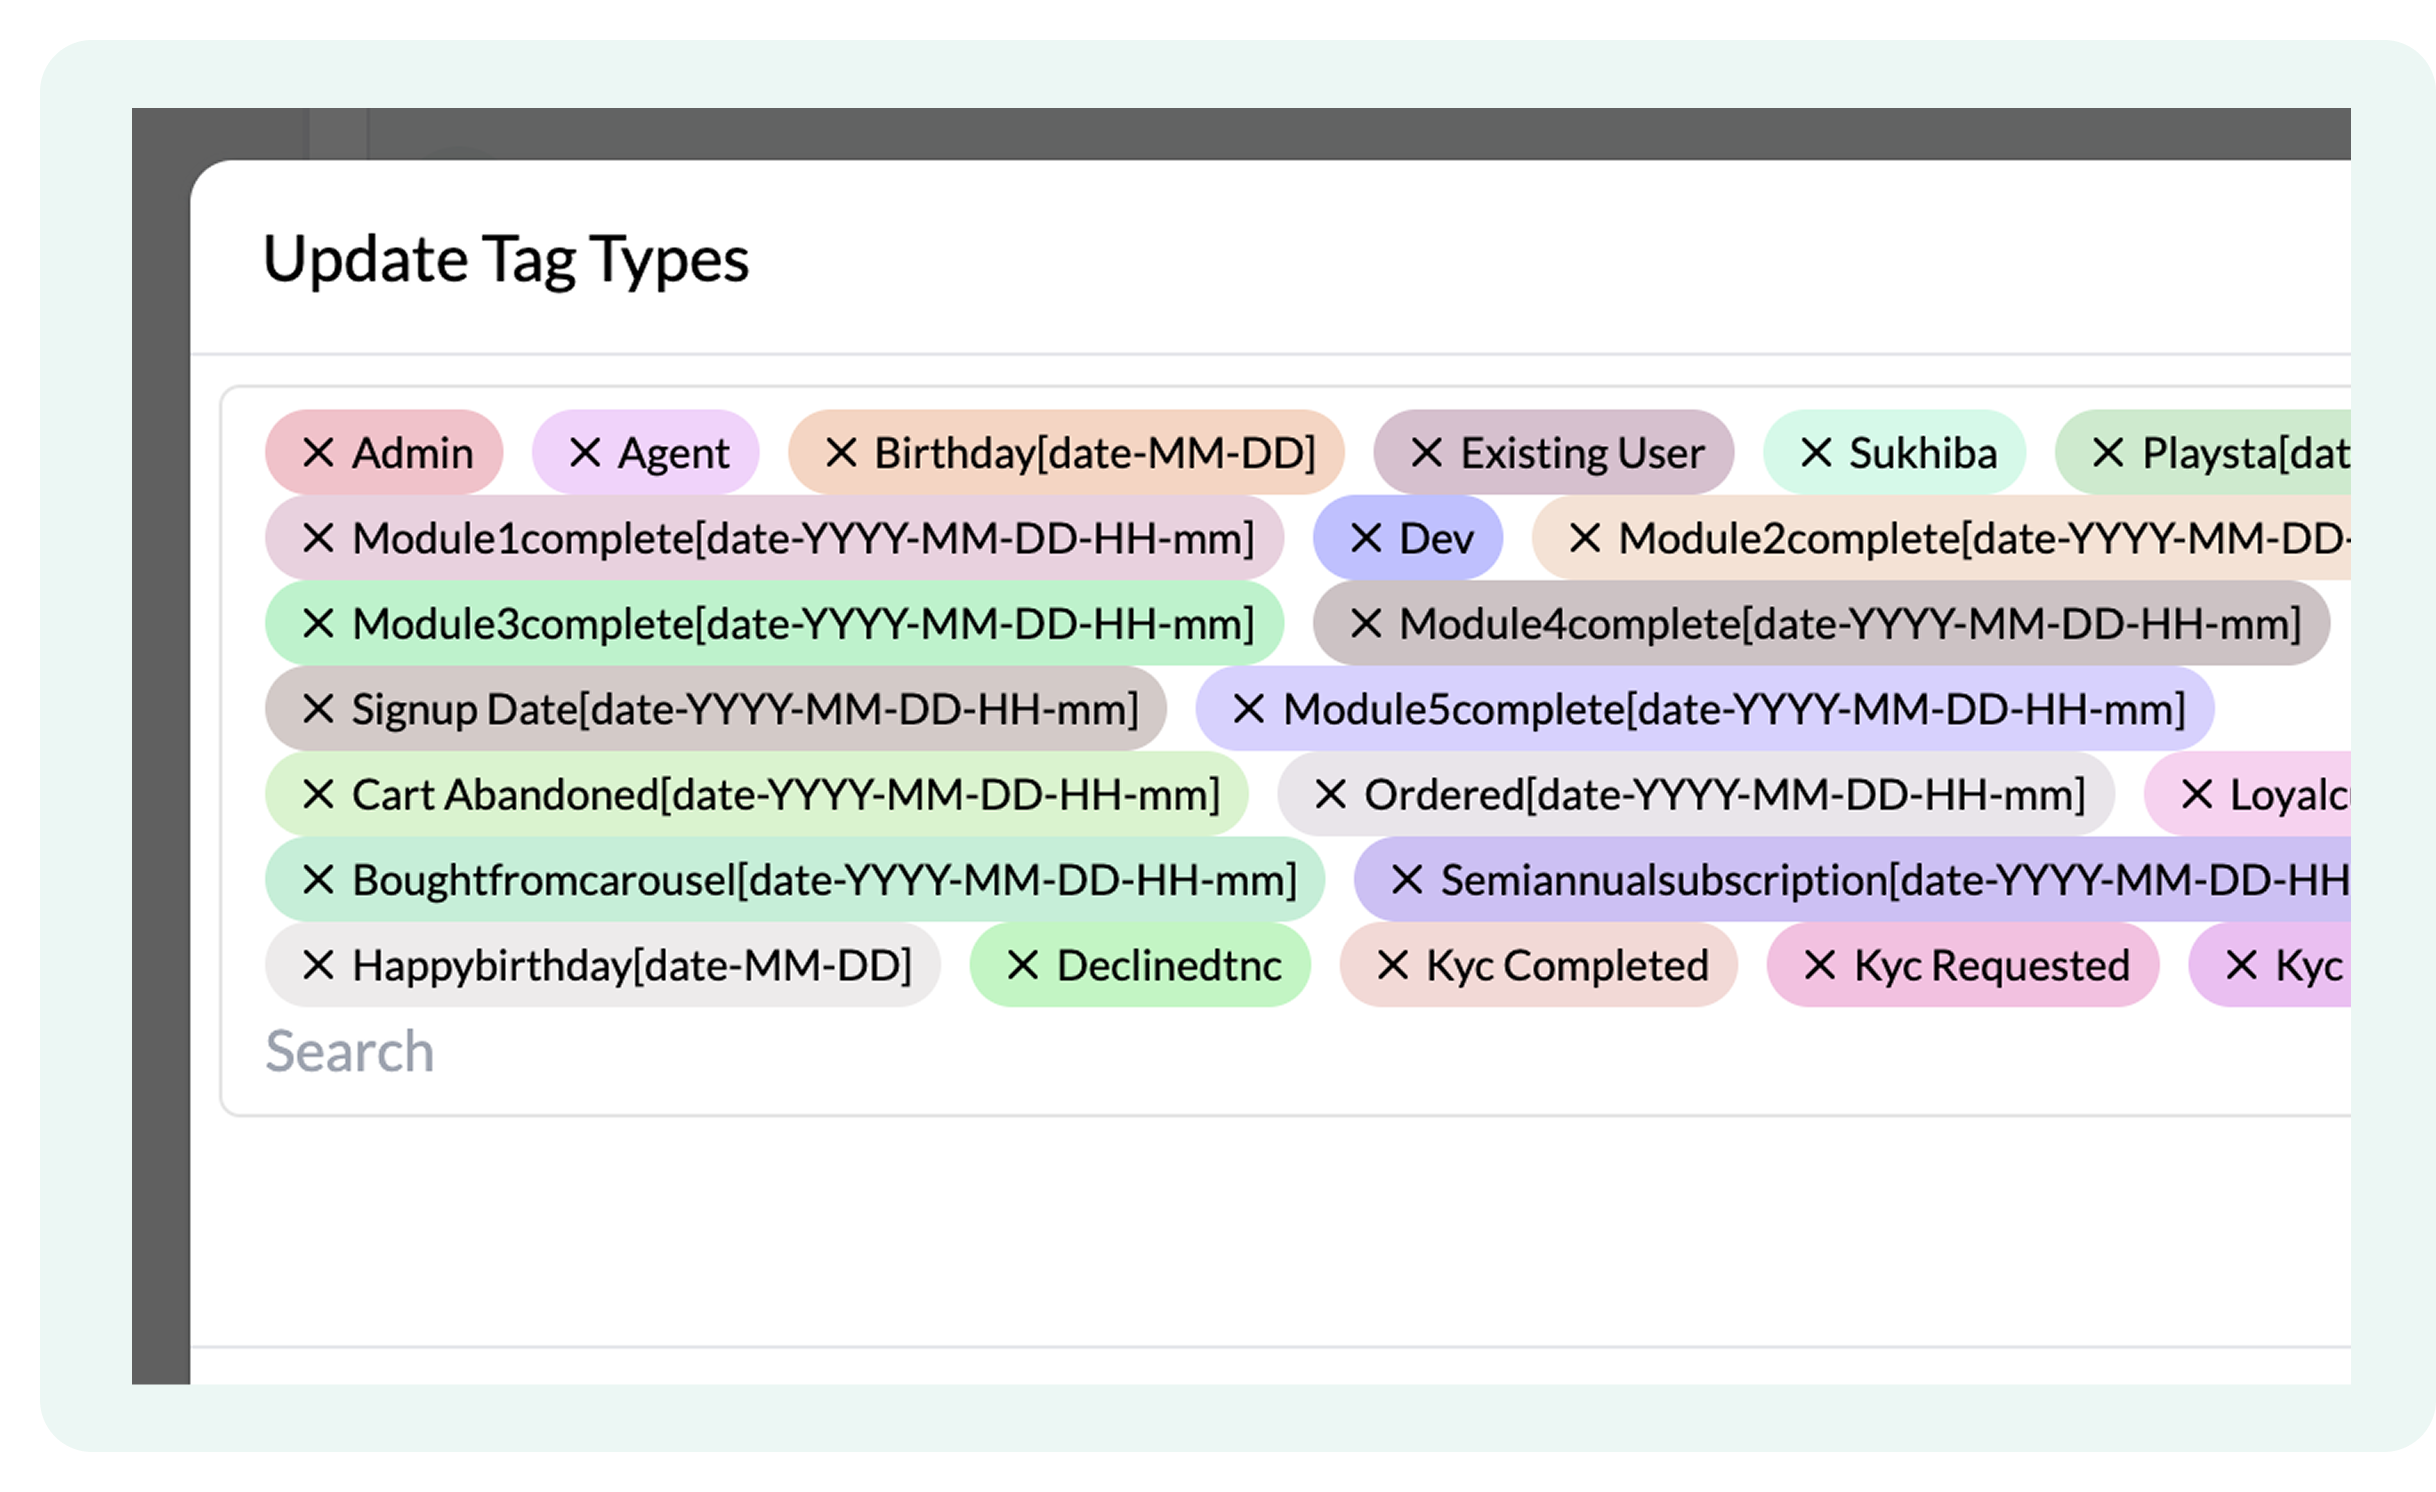Viewport: 2436px width, 1492px height.
Task: Remove the Ordered tag using its X icon
Action: 1331,795
